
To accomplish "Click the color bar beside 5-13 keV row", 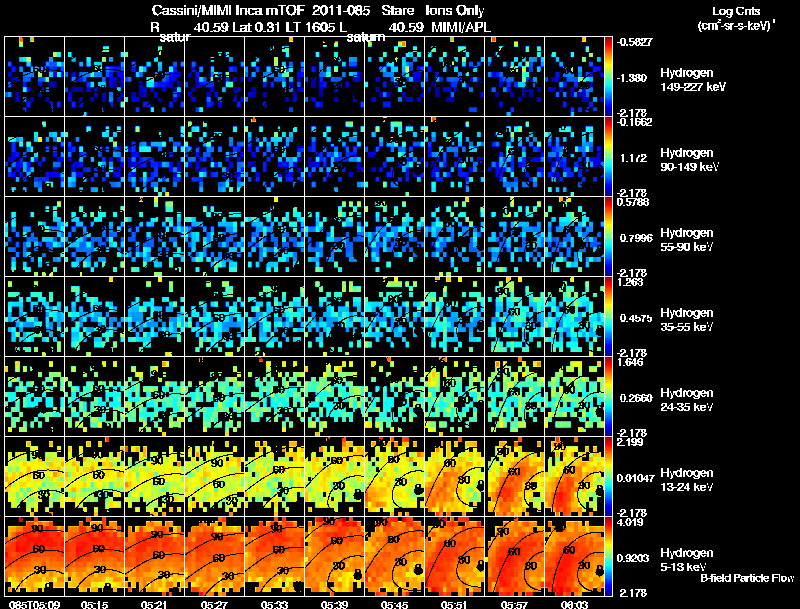I will (608, 557).
